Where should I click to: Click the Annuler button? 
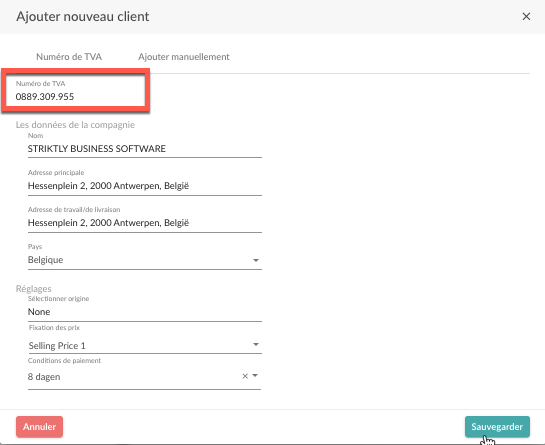[x=39, y=427]
